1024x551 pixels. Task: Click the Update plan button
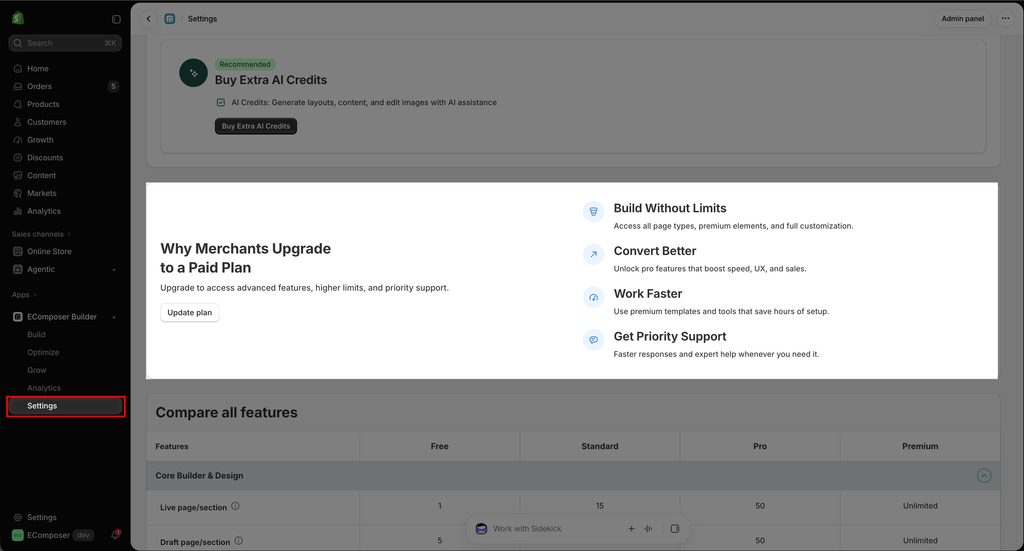tap(189, 313)
